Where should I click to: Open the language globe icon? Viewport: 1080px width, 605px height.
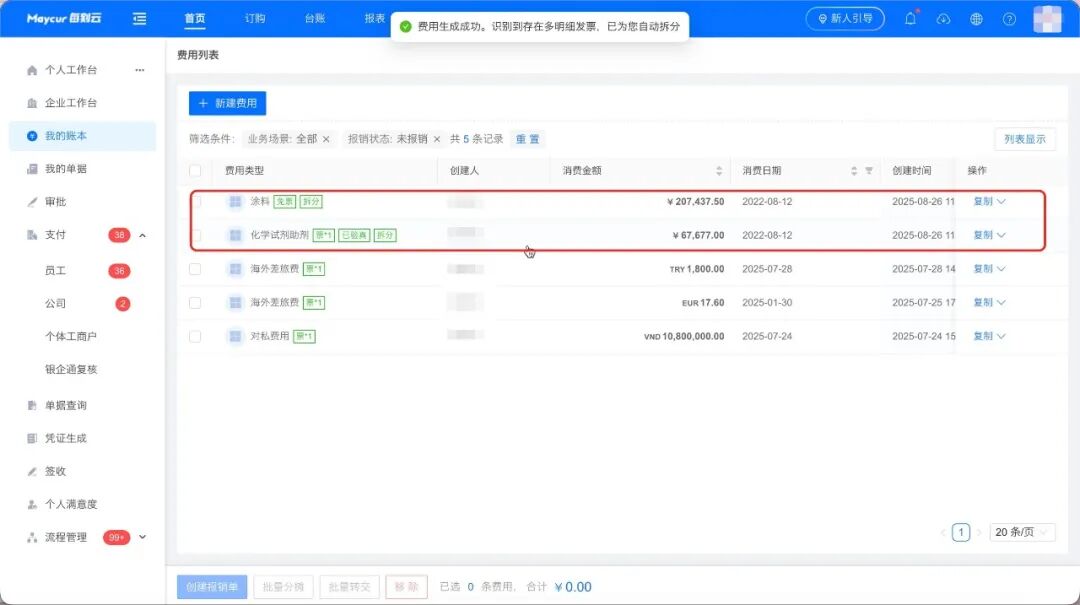click(x=977, y=19)
